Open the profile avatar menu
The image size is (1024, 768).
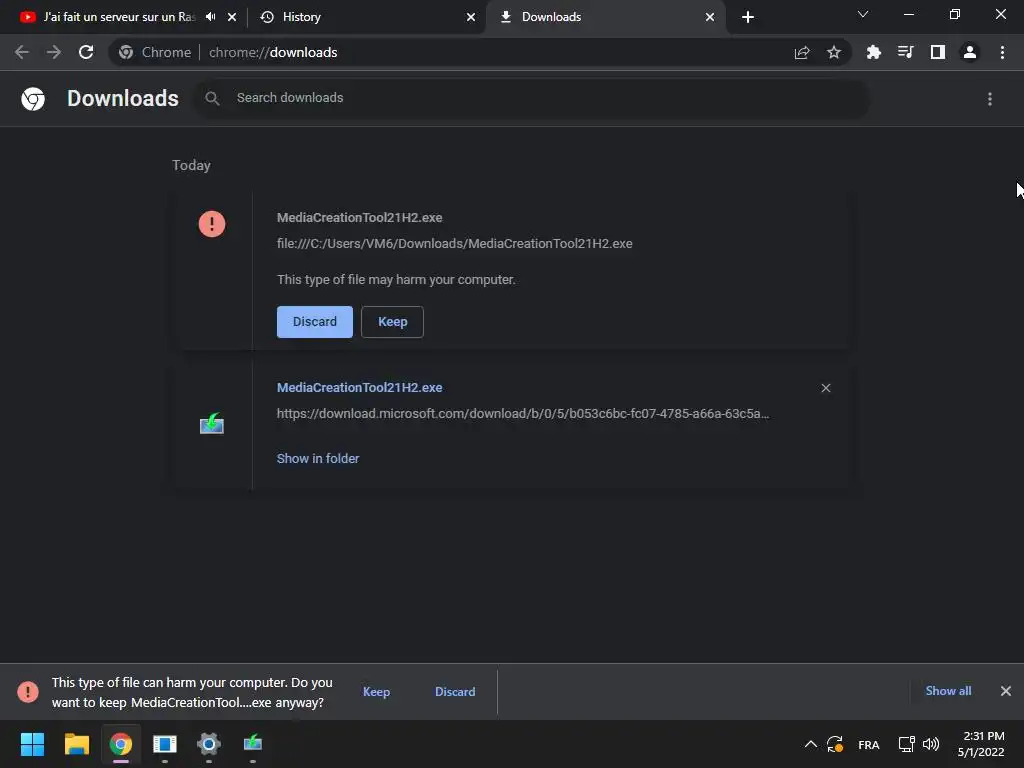coord(970,52)
